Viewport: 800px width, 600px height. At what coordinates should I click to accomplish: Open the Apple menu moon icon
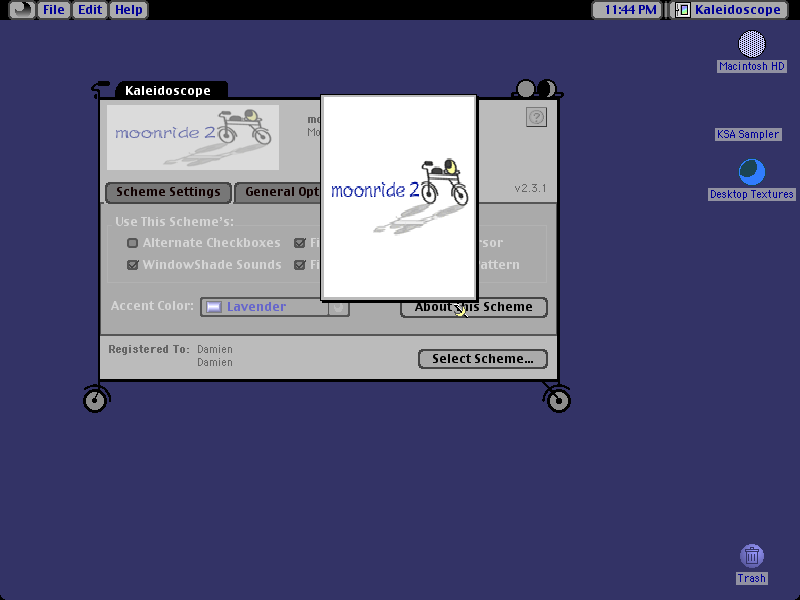[x=22, y=10]
